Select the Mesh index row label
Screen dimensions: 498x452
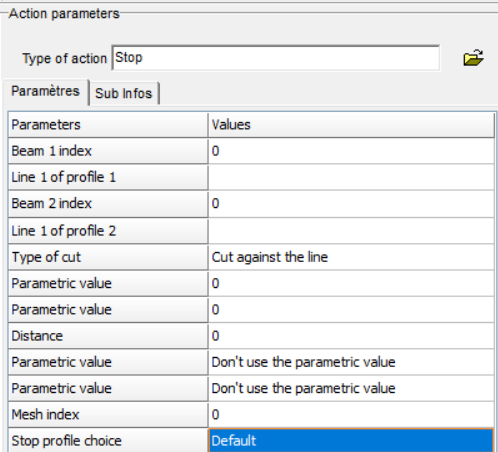point(108,415)
